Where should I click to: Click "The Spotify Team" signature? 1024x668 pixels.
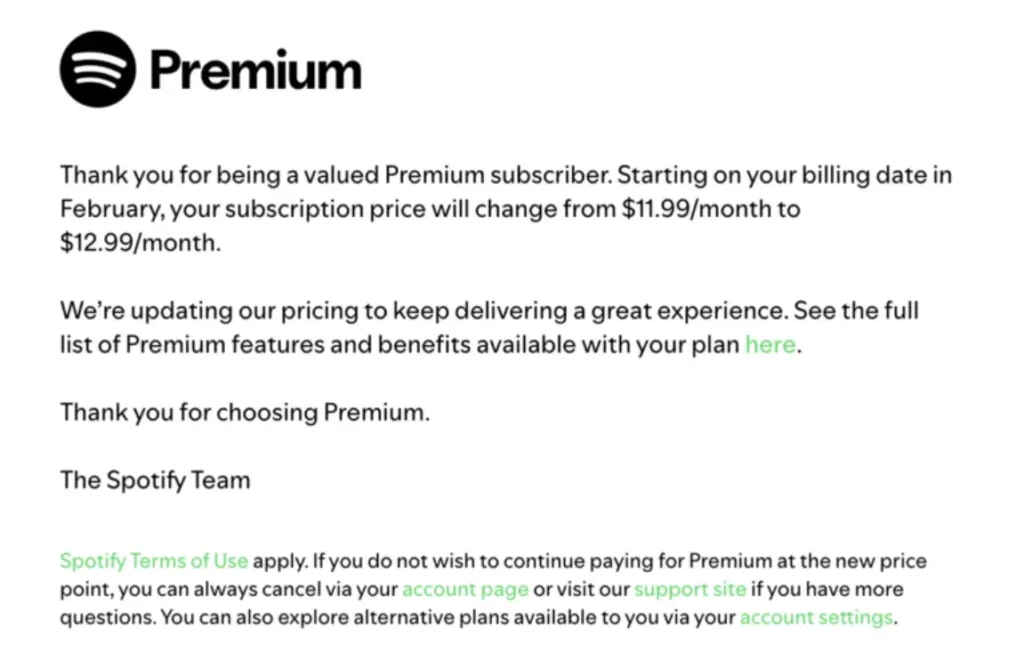tap(155, 480)
